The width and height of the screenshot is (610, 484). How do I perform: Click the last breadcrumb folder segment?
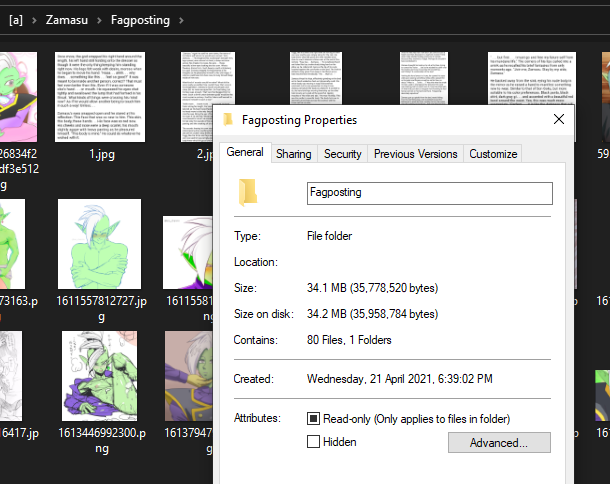click(140, 20)
